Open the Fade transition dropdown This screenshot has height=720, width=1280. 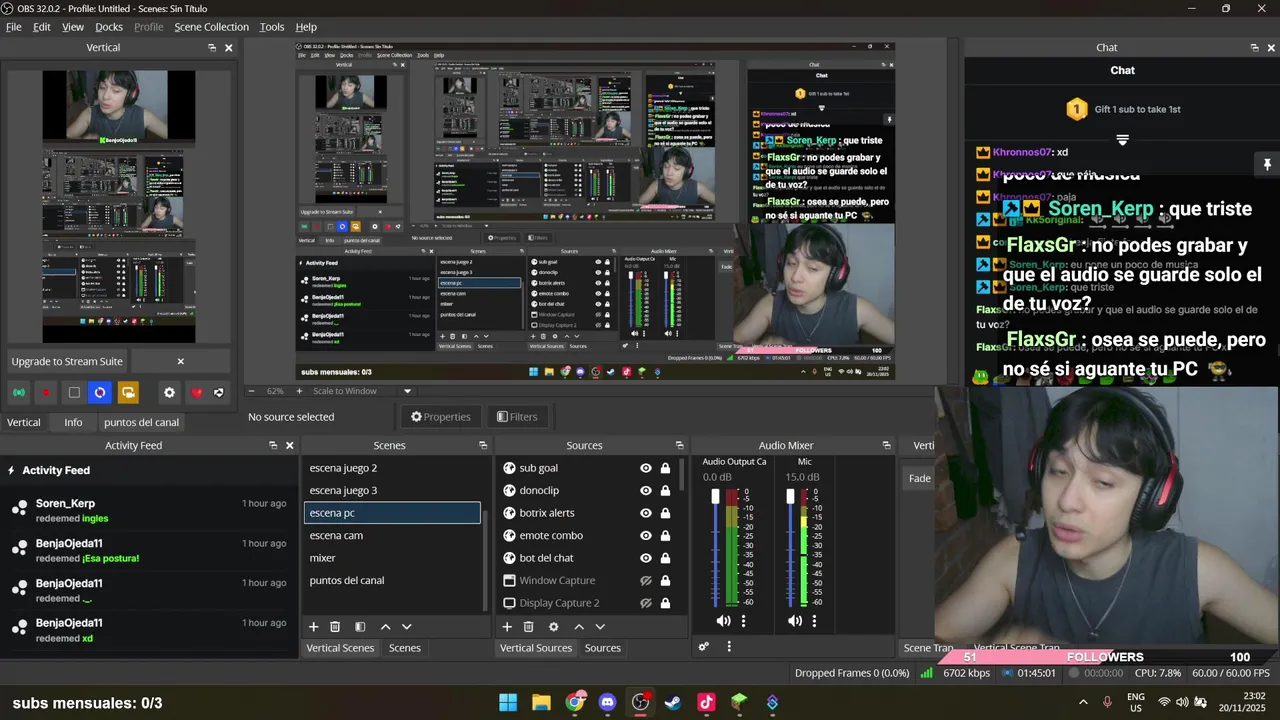919,478
